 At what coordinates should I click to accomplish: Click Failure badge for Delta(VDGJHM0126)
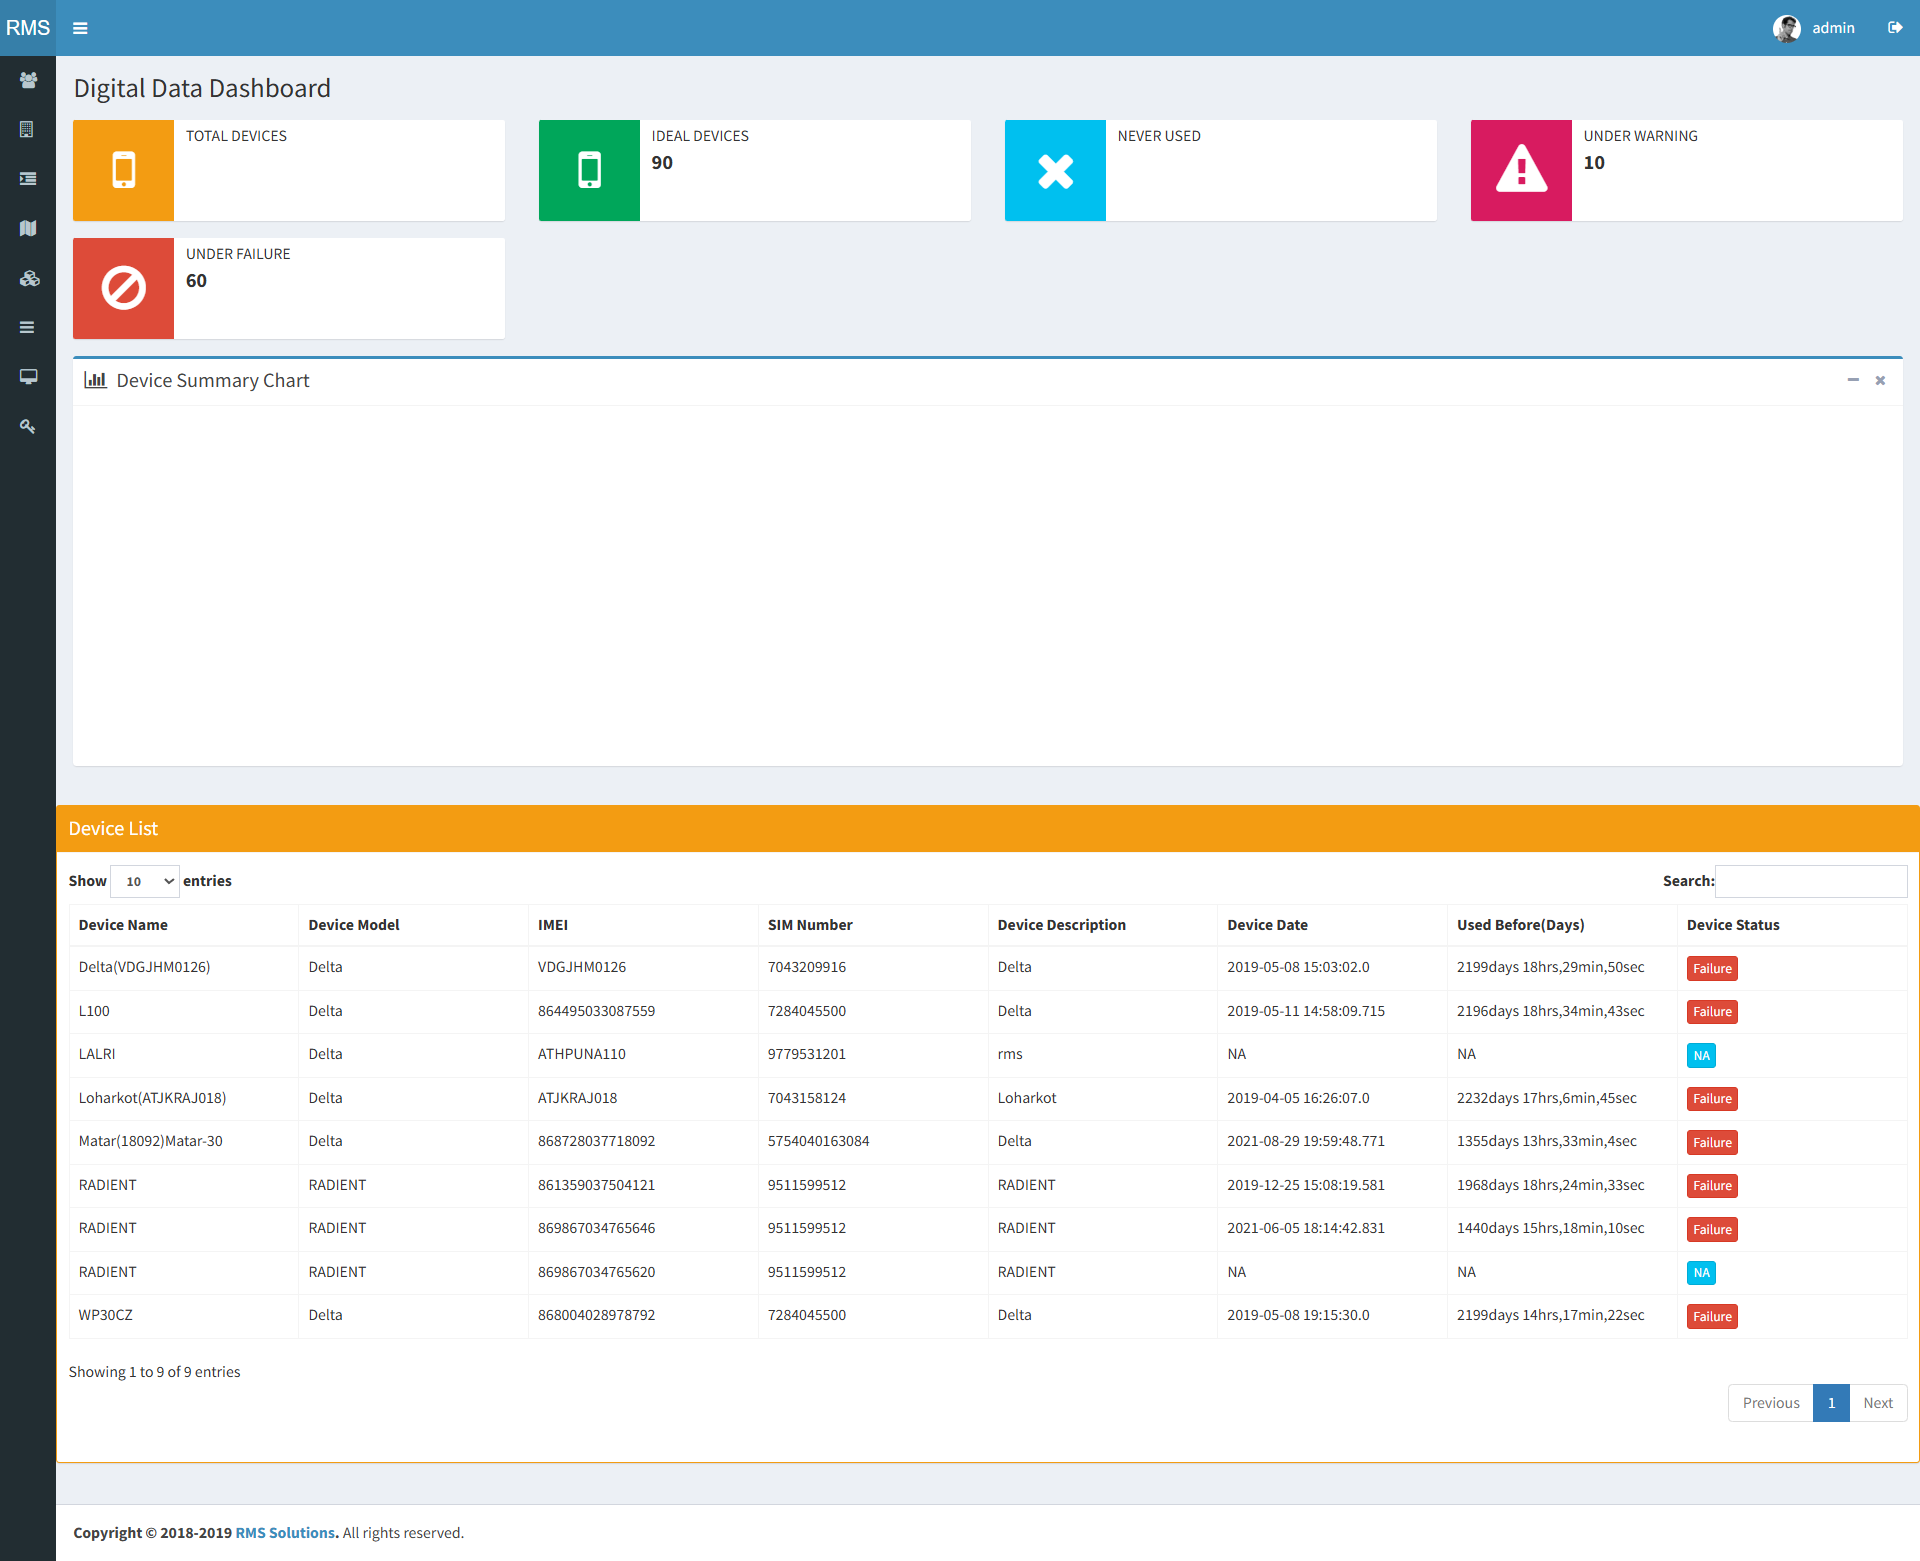[x=1712, y=968]
